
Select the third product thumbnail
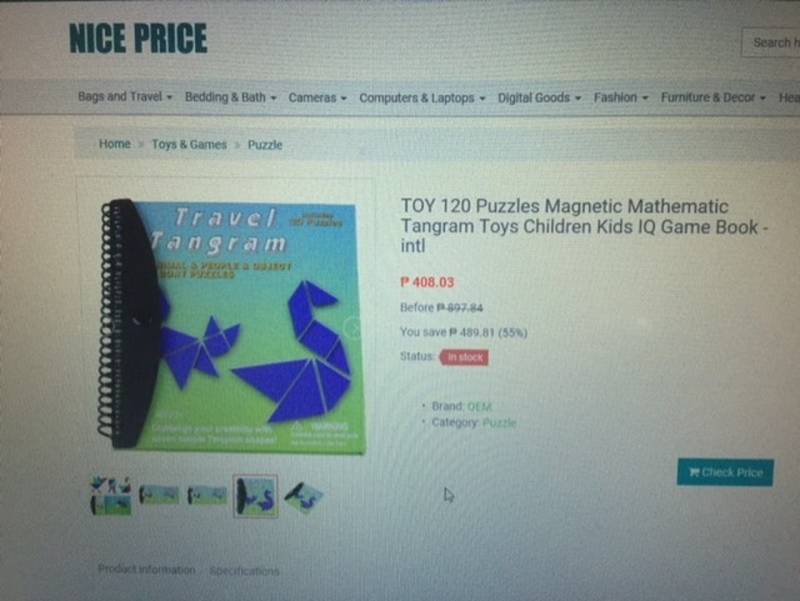(x=207, y=495)
